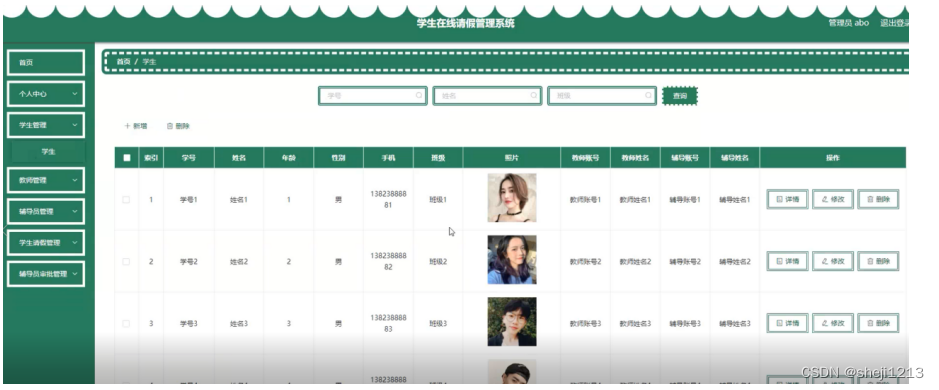Click the 学生在线请假管理系统 title
Image resolution: width=939 pixels, height=390 pixels.
coord(465,23)
